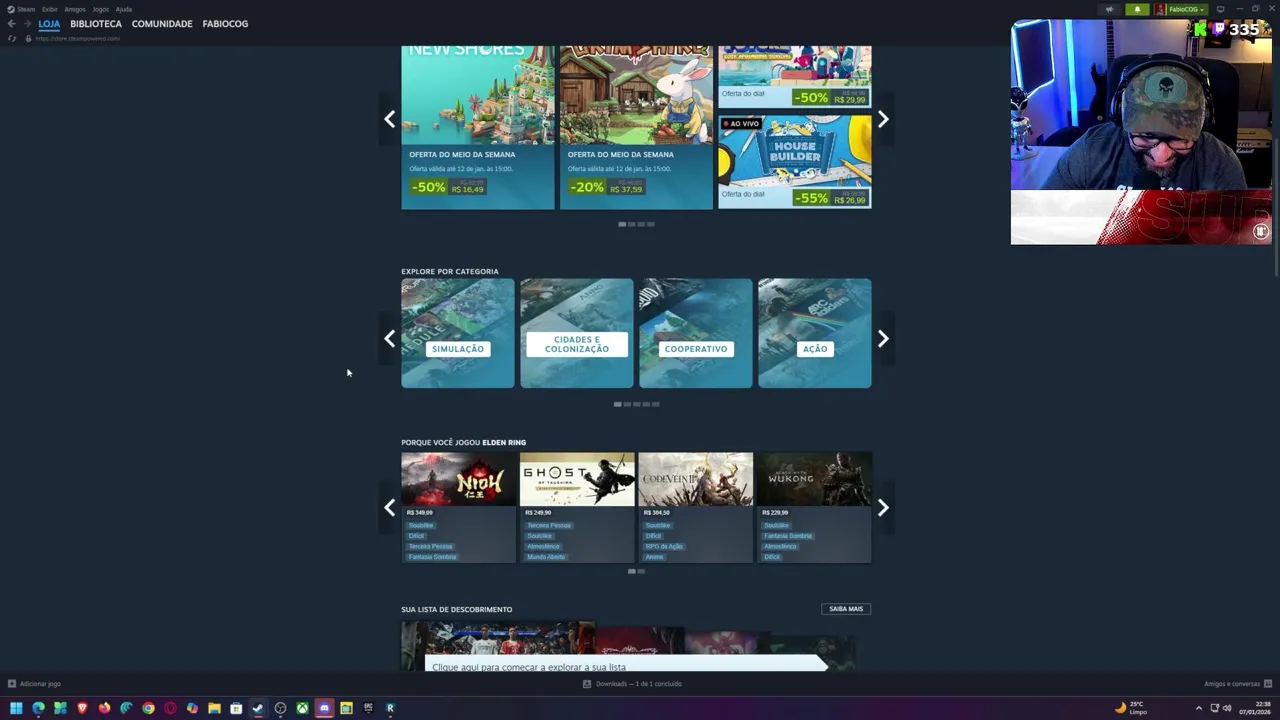Image resolution: width=1280 pixels, height=720 pixels.
Task: Open the FabioCOG account dropdown
Action: pos(1181,9)
